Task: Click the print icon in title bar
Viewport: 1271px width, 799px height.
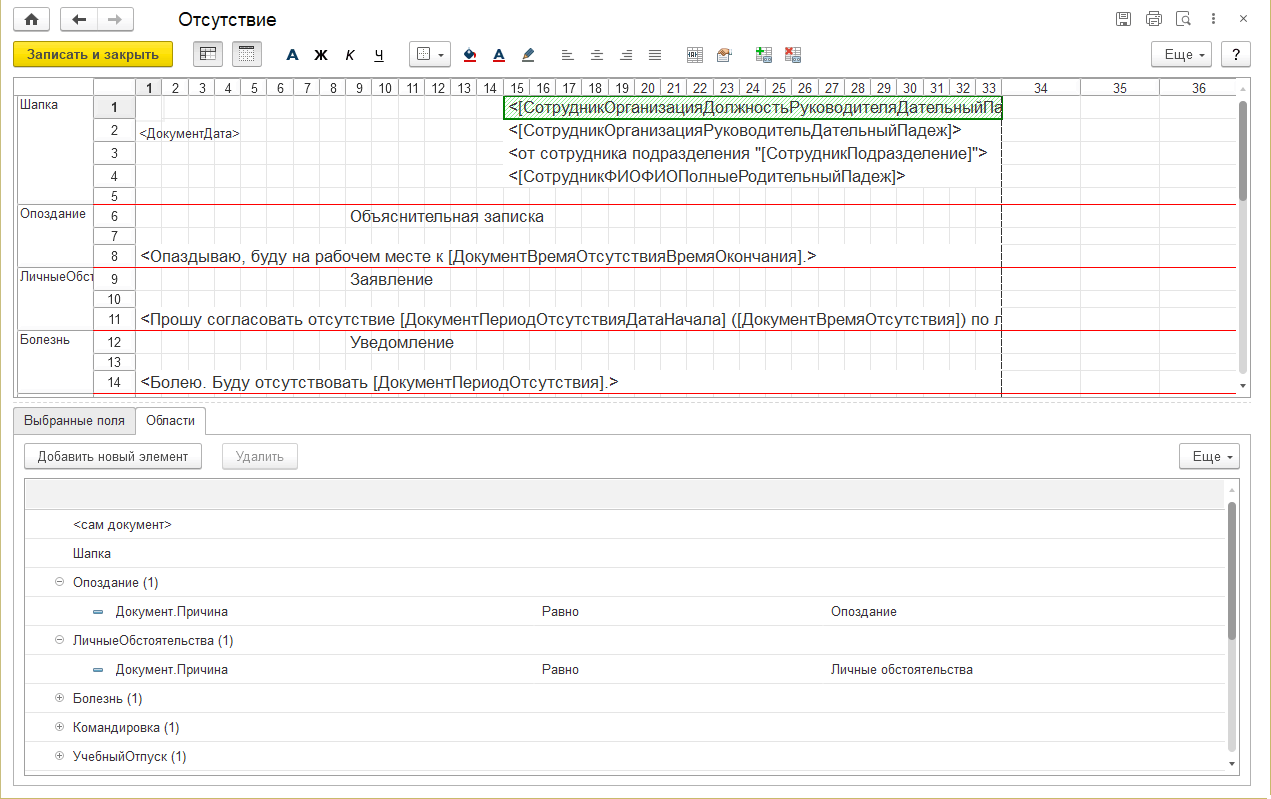Action: click(1154, 20)
